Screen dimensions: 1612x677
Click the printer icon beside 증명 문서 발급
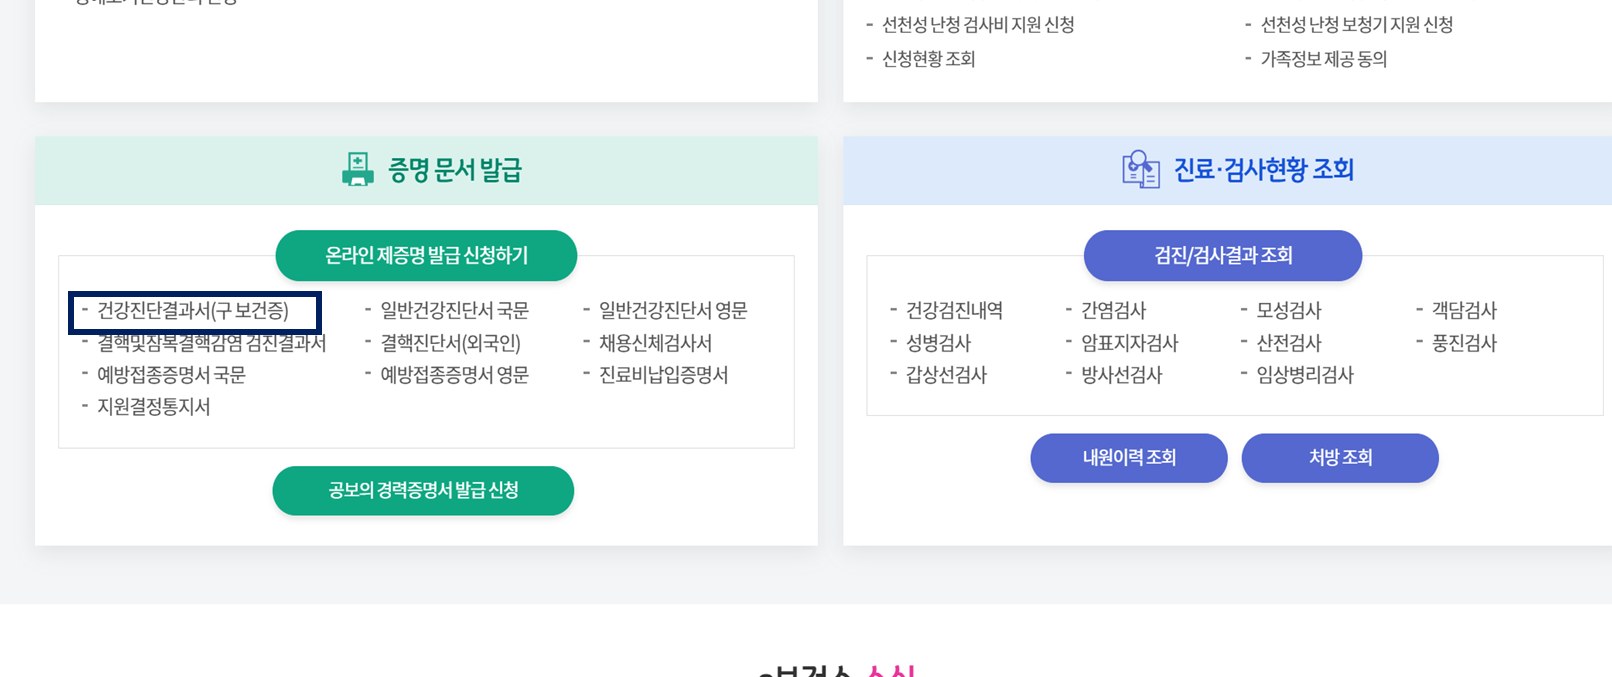(x=355, y=170)
